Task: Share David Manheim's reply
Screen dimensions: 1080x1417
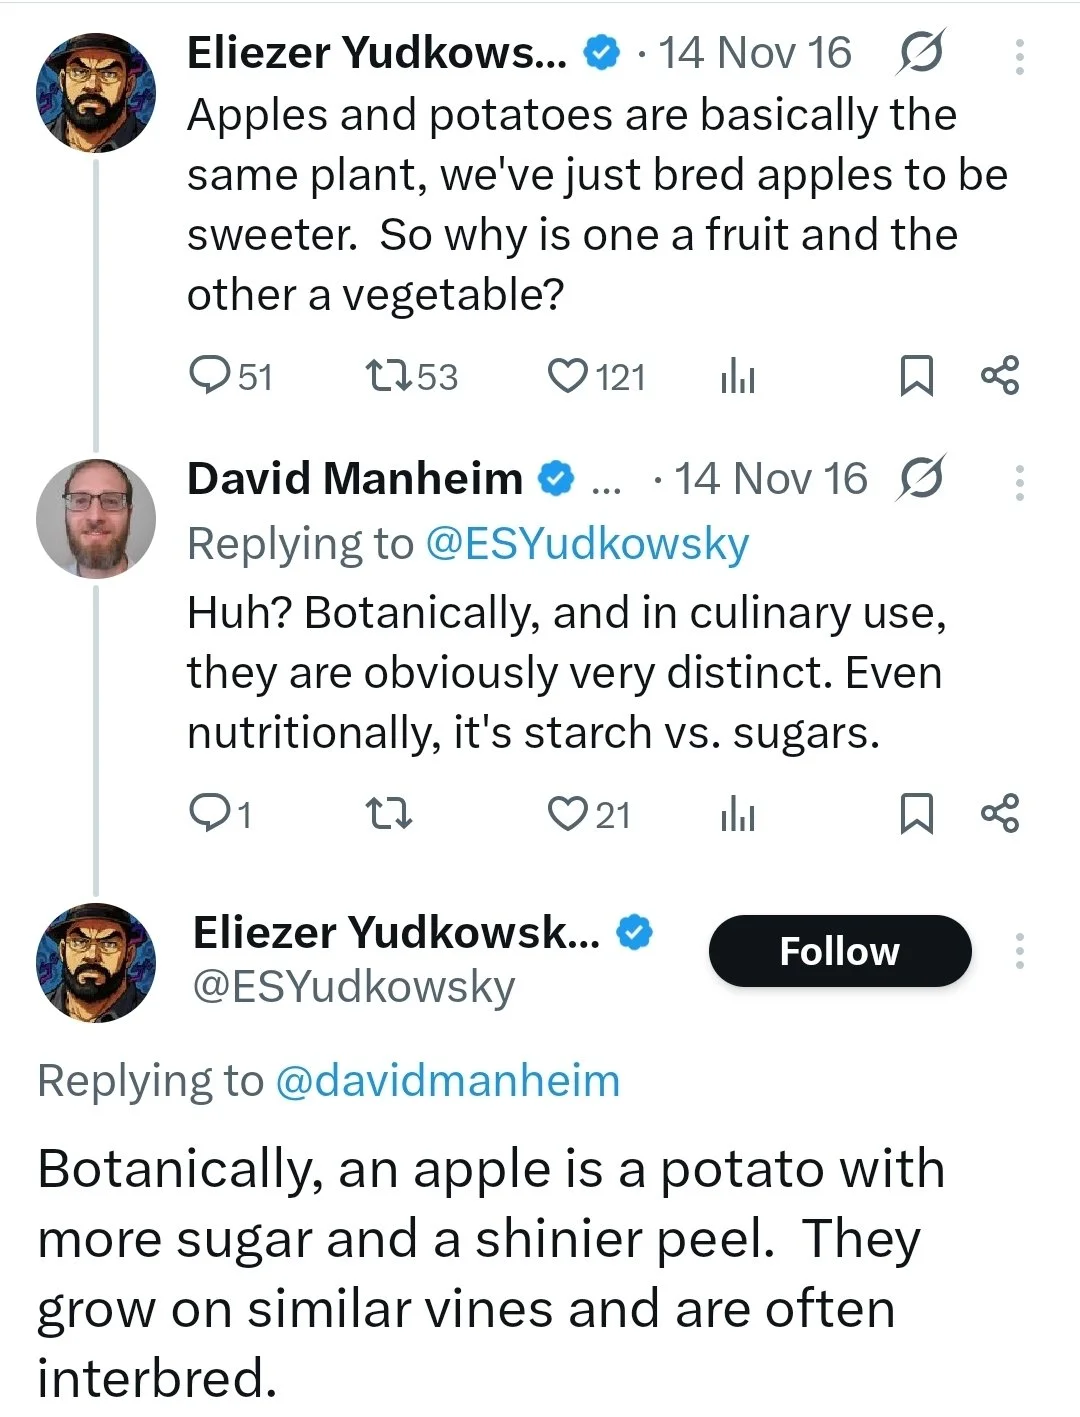Action: (1000, 814)
